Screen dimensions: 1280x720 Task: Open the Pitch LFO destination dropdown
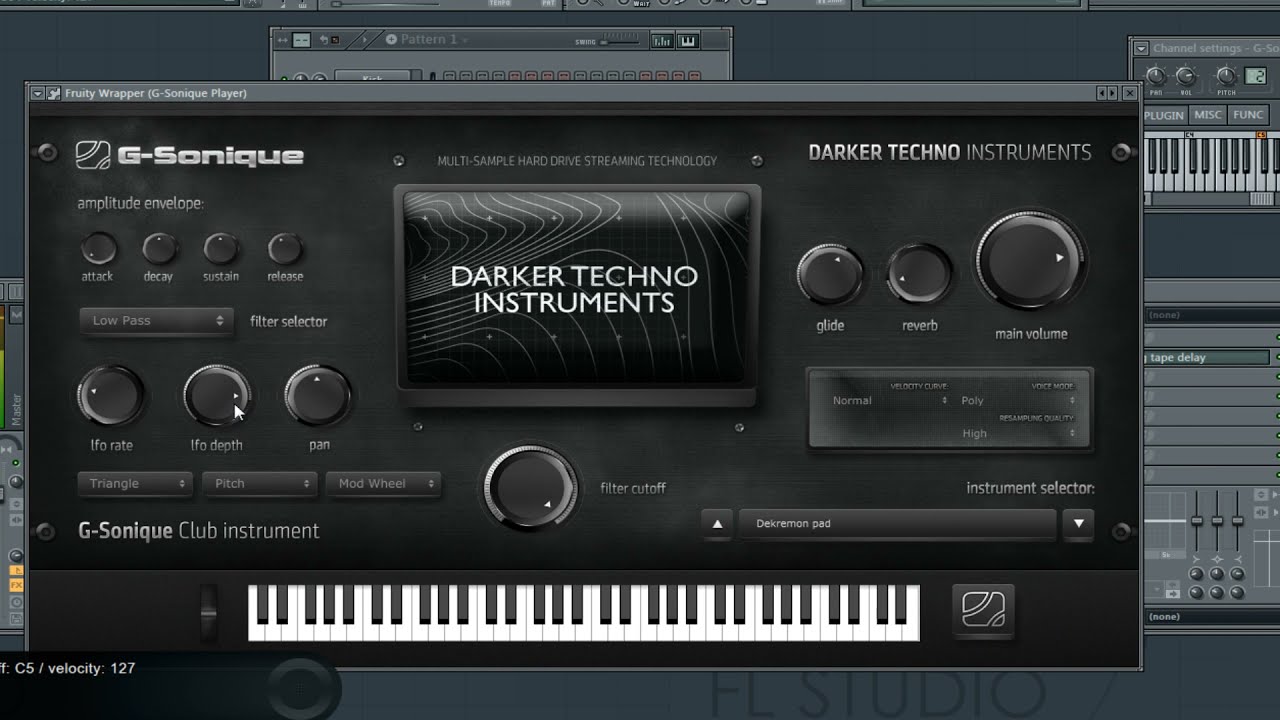point(259,484)
